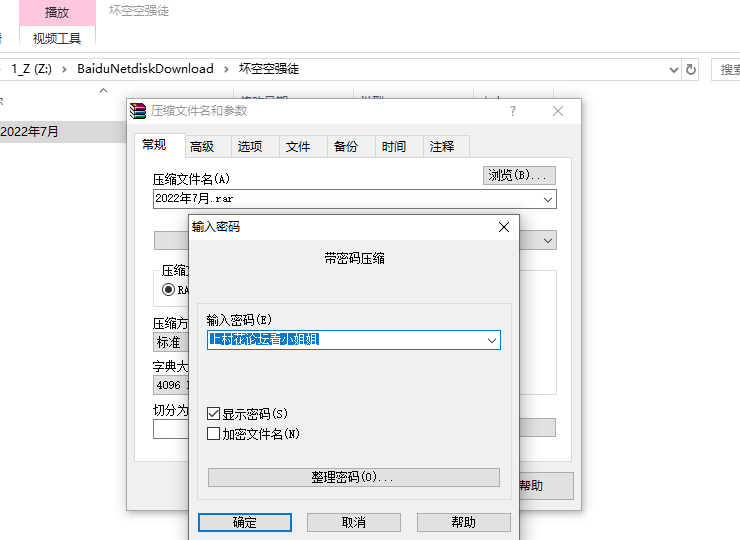Viewport: 740px width, 540px height.
Task: Open 整理密码(O)... password manager
Action: (353, 477)
